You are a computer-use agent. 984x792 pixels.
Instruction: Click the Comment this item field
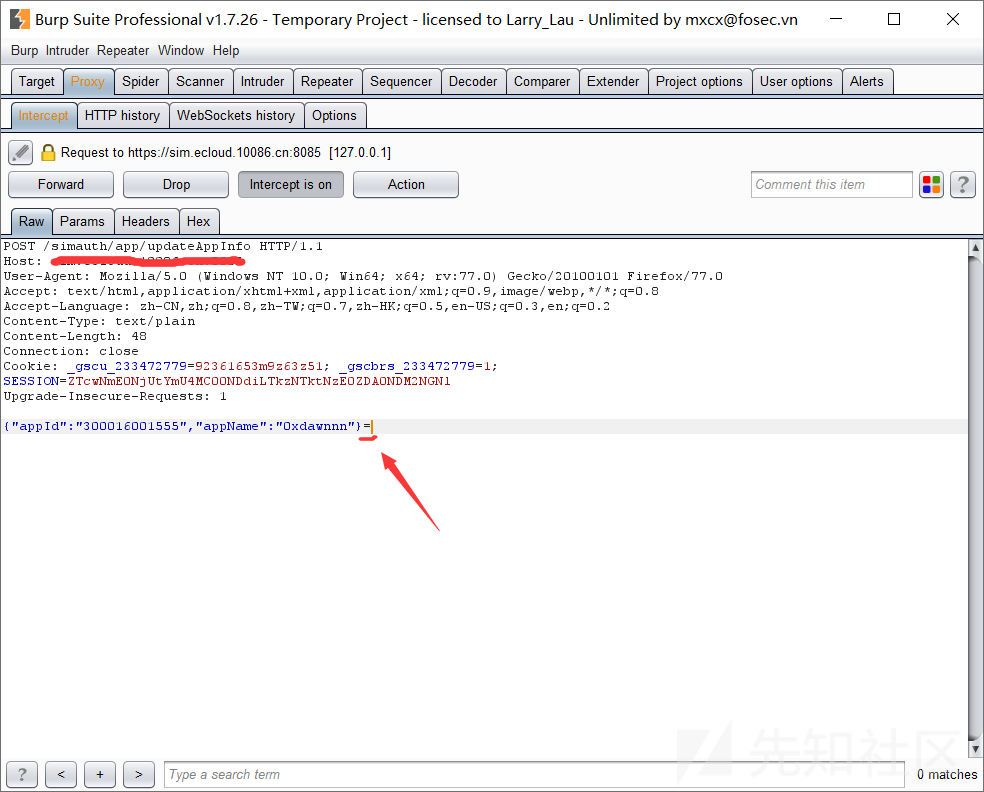click(832, 185)
